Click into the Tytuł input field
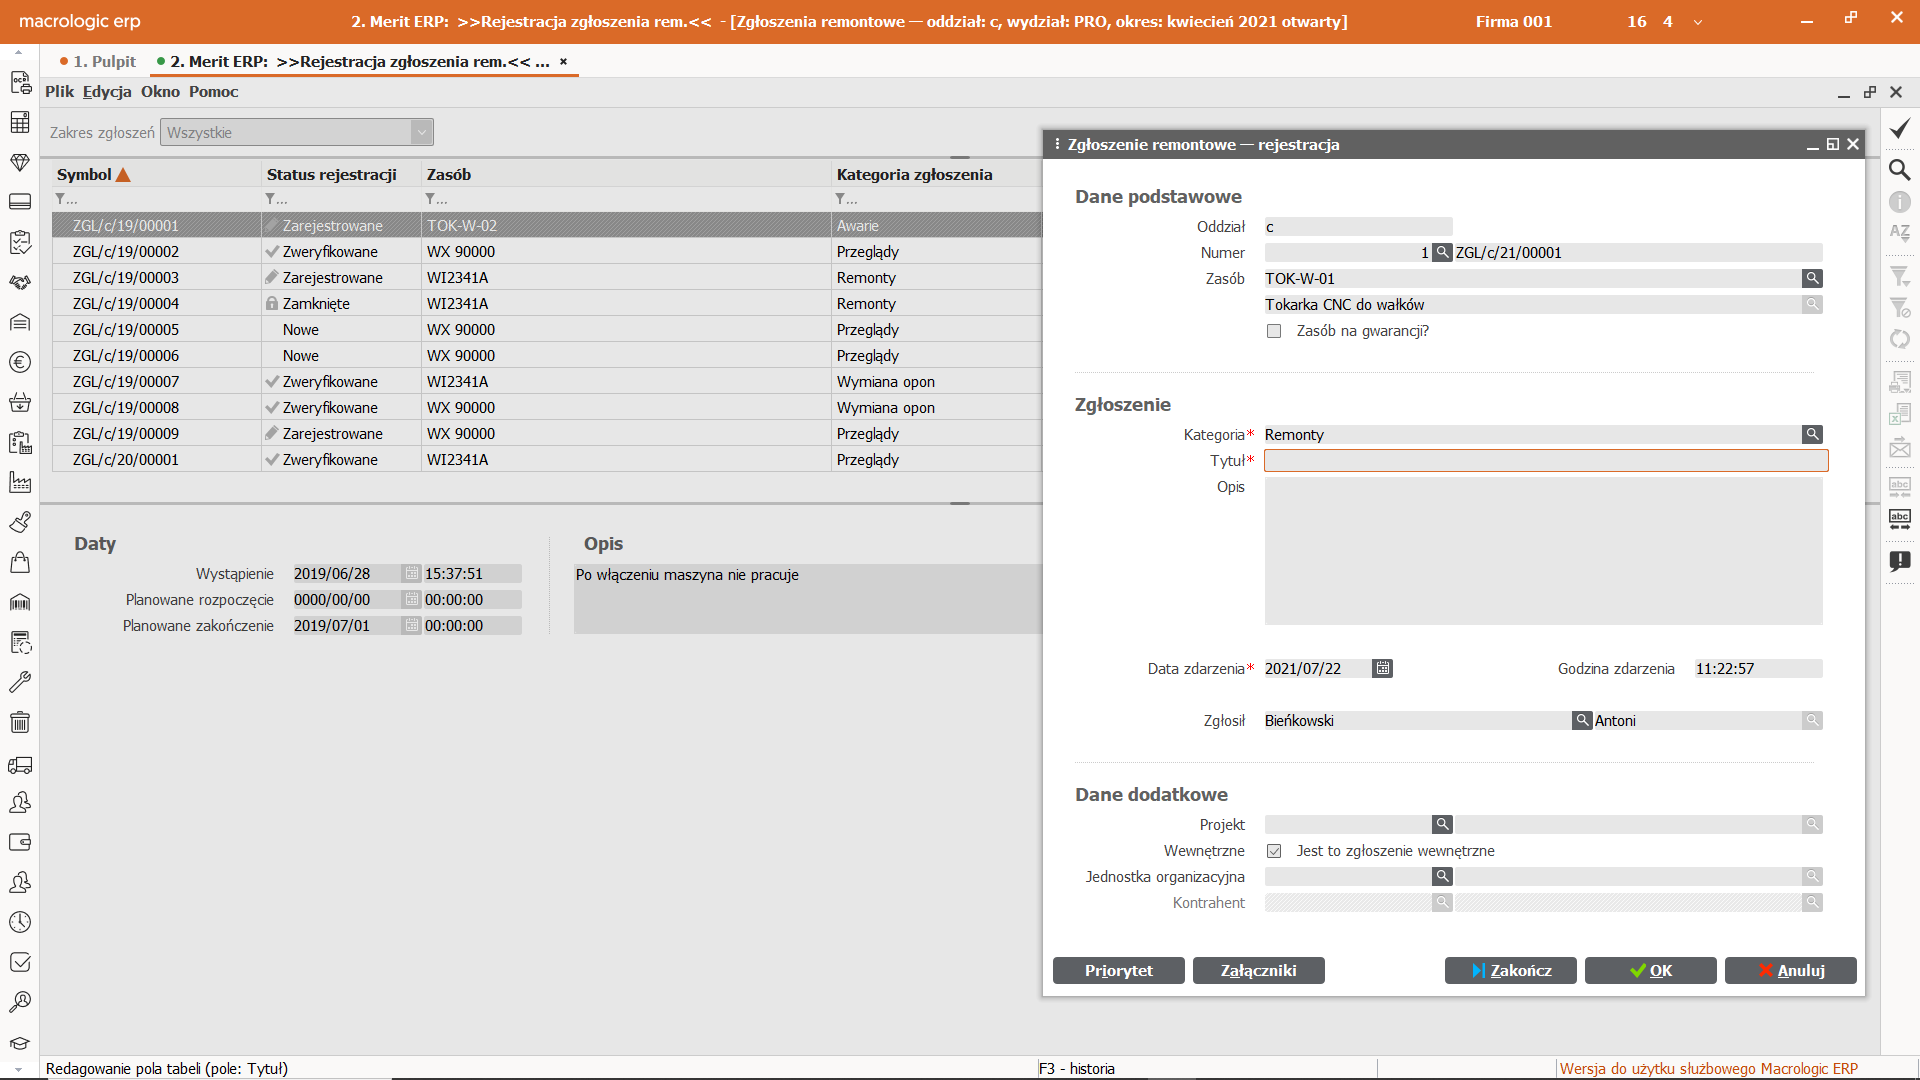 coord(1545,460)
